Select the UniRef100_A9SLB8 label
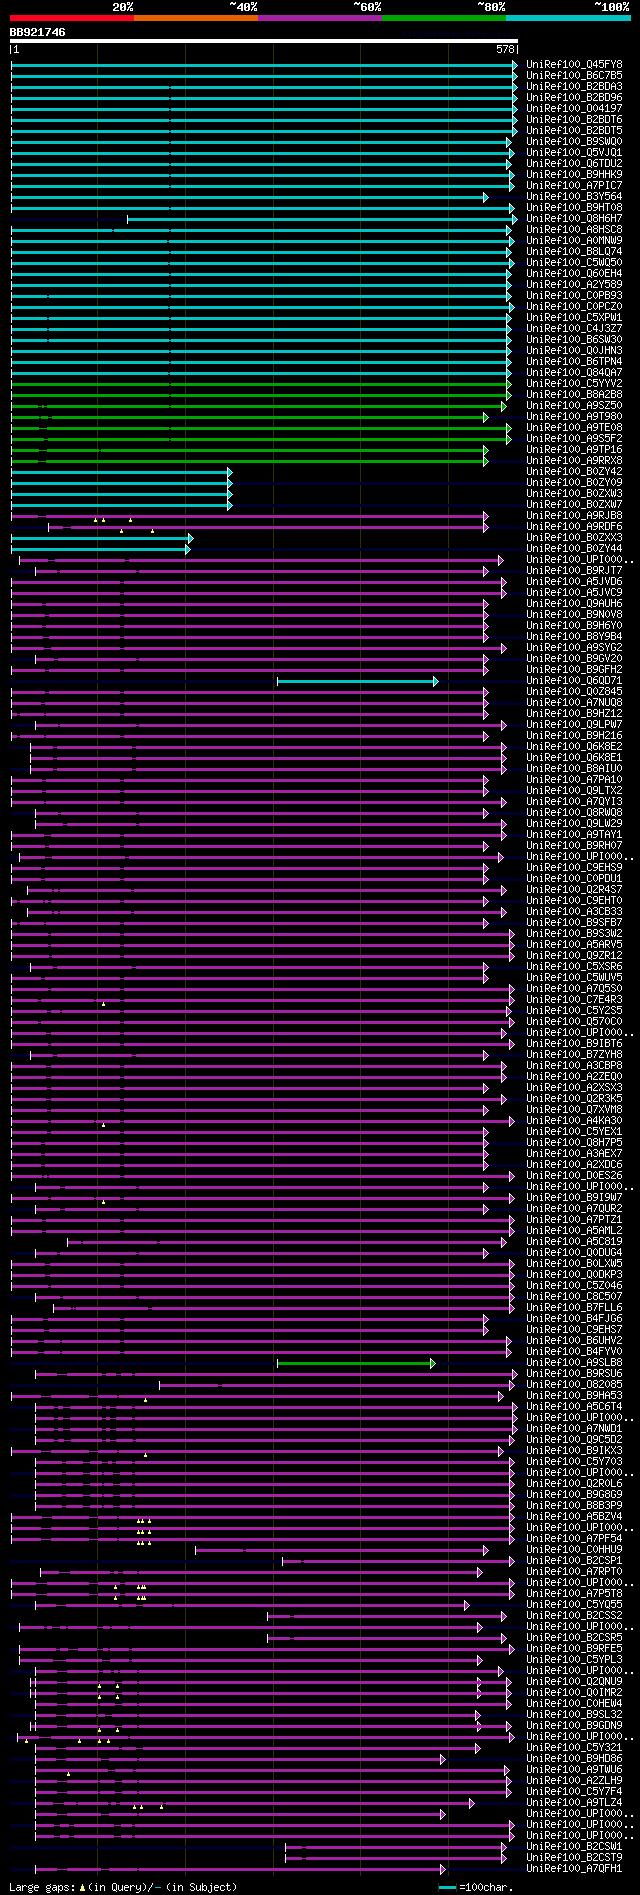This screenshot has width=640, height=1895. pyautogui.click(x=574, y=1362)
